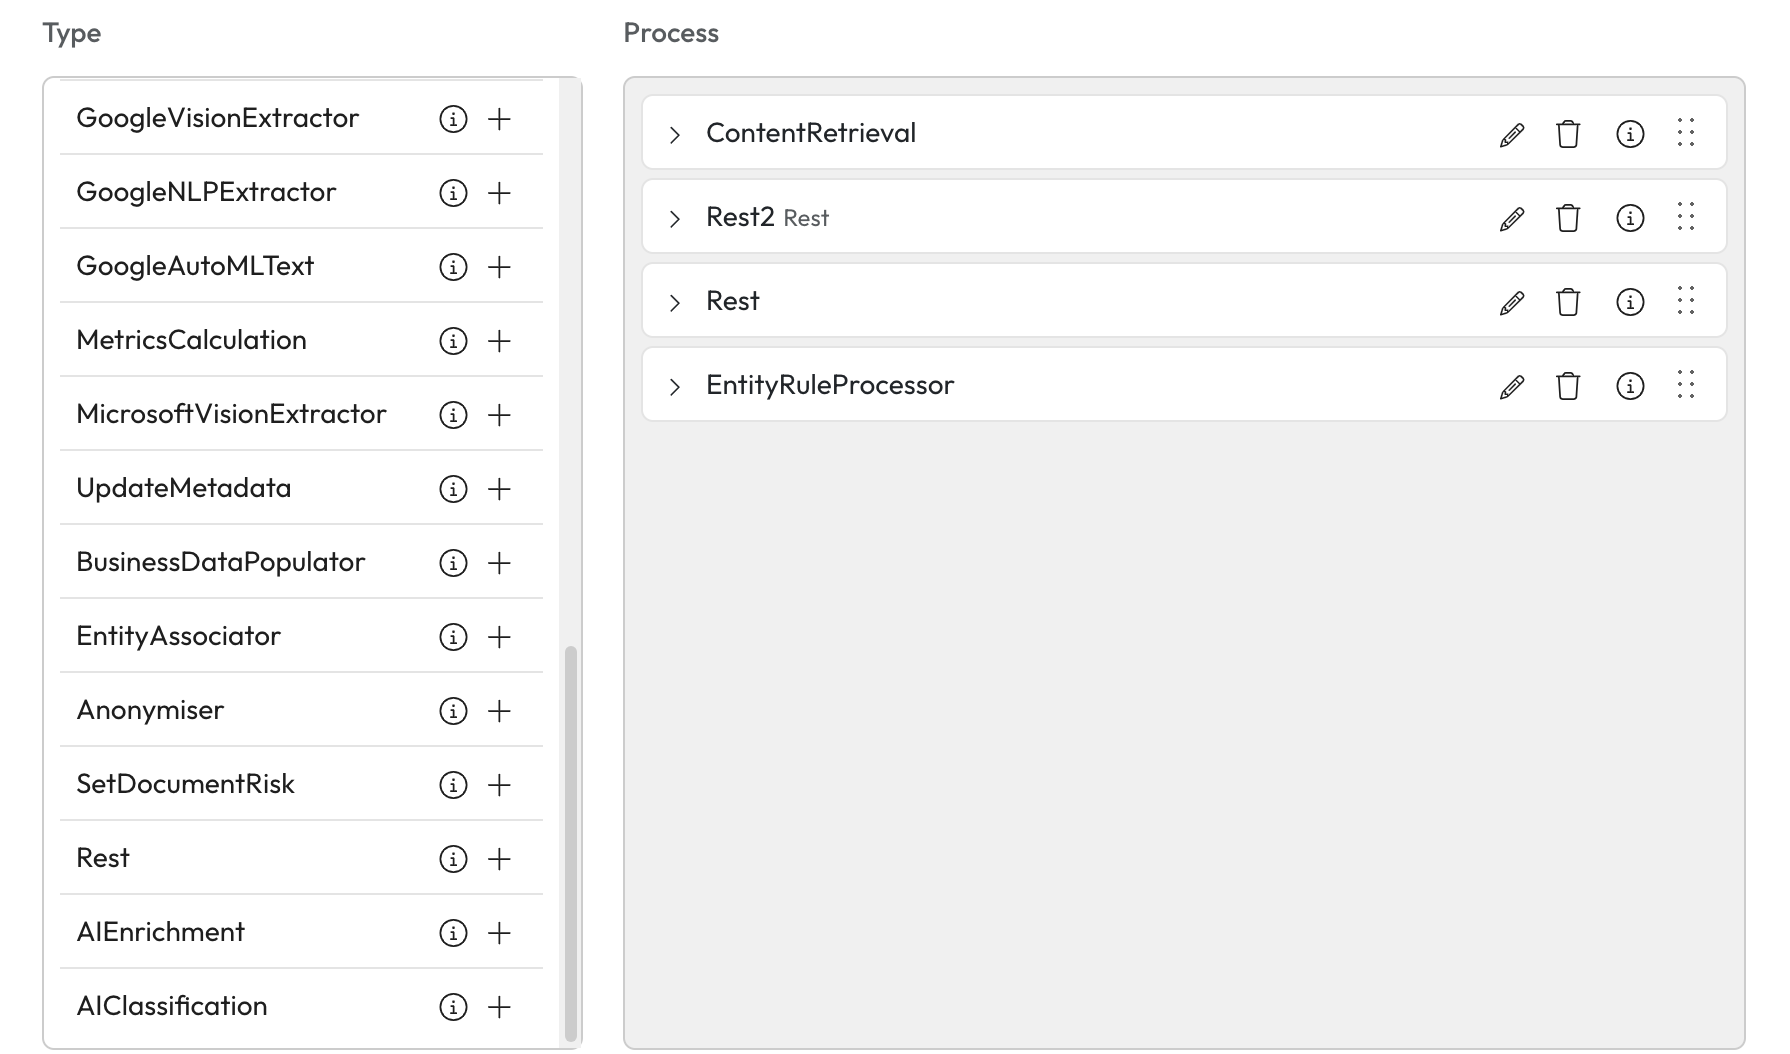This screenshot has width=1790, height=1054.
Task: Add the GoogleVisionExtractor type to process
Action: pyautogui.click(x=499, y=119)
